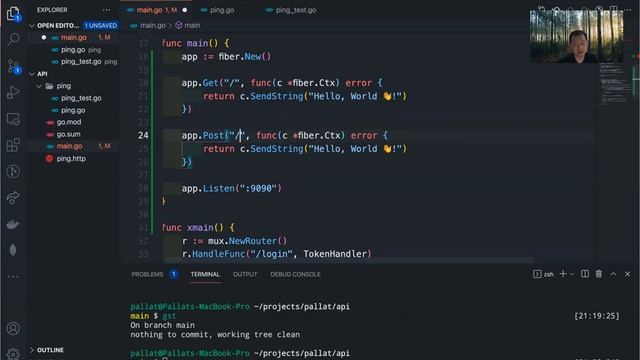
Task: Open the Explorer view in activity bar
Action: pyautogui.click(x=13, y=13)
